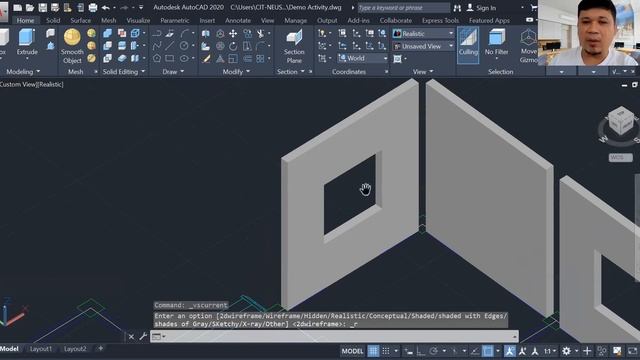Viewport: 640px width, 360px height.
Task: Click the Realistic viewport style label
Action: pyautogui.click(x=50, y=84)
